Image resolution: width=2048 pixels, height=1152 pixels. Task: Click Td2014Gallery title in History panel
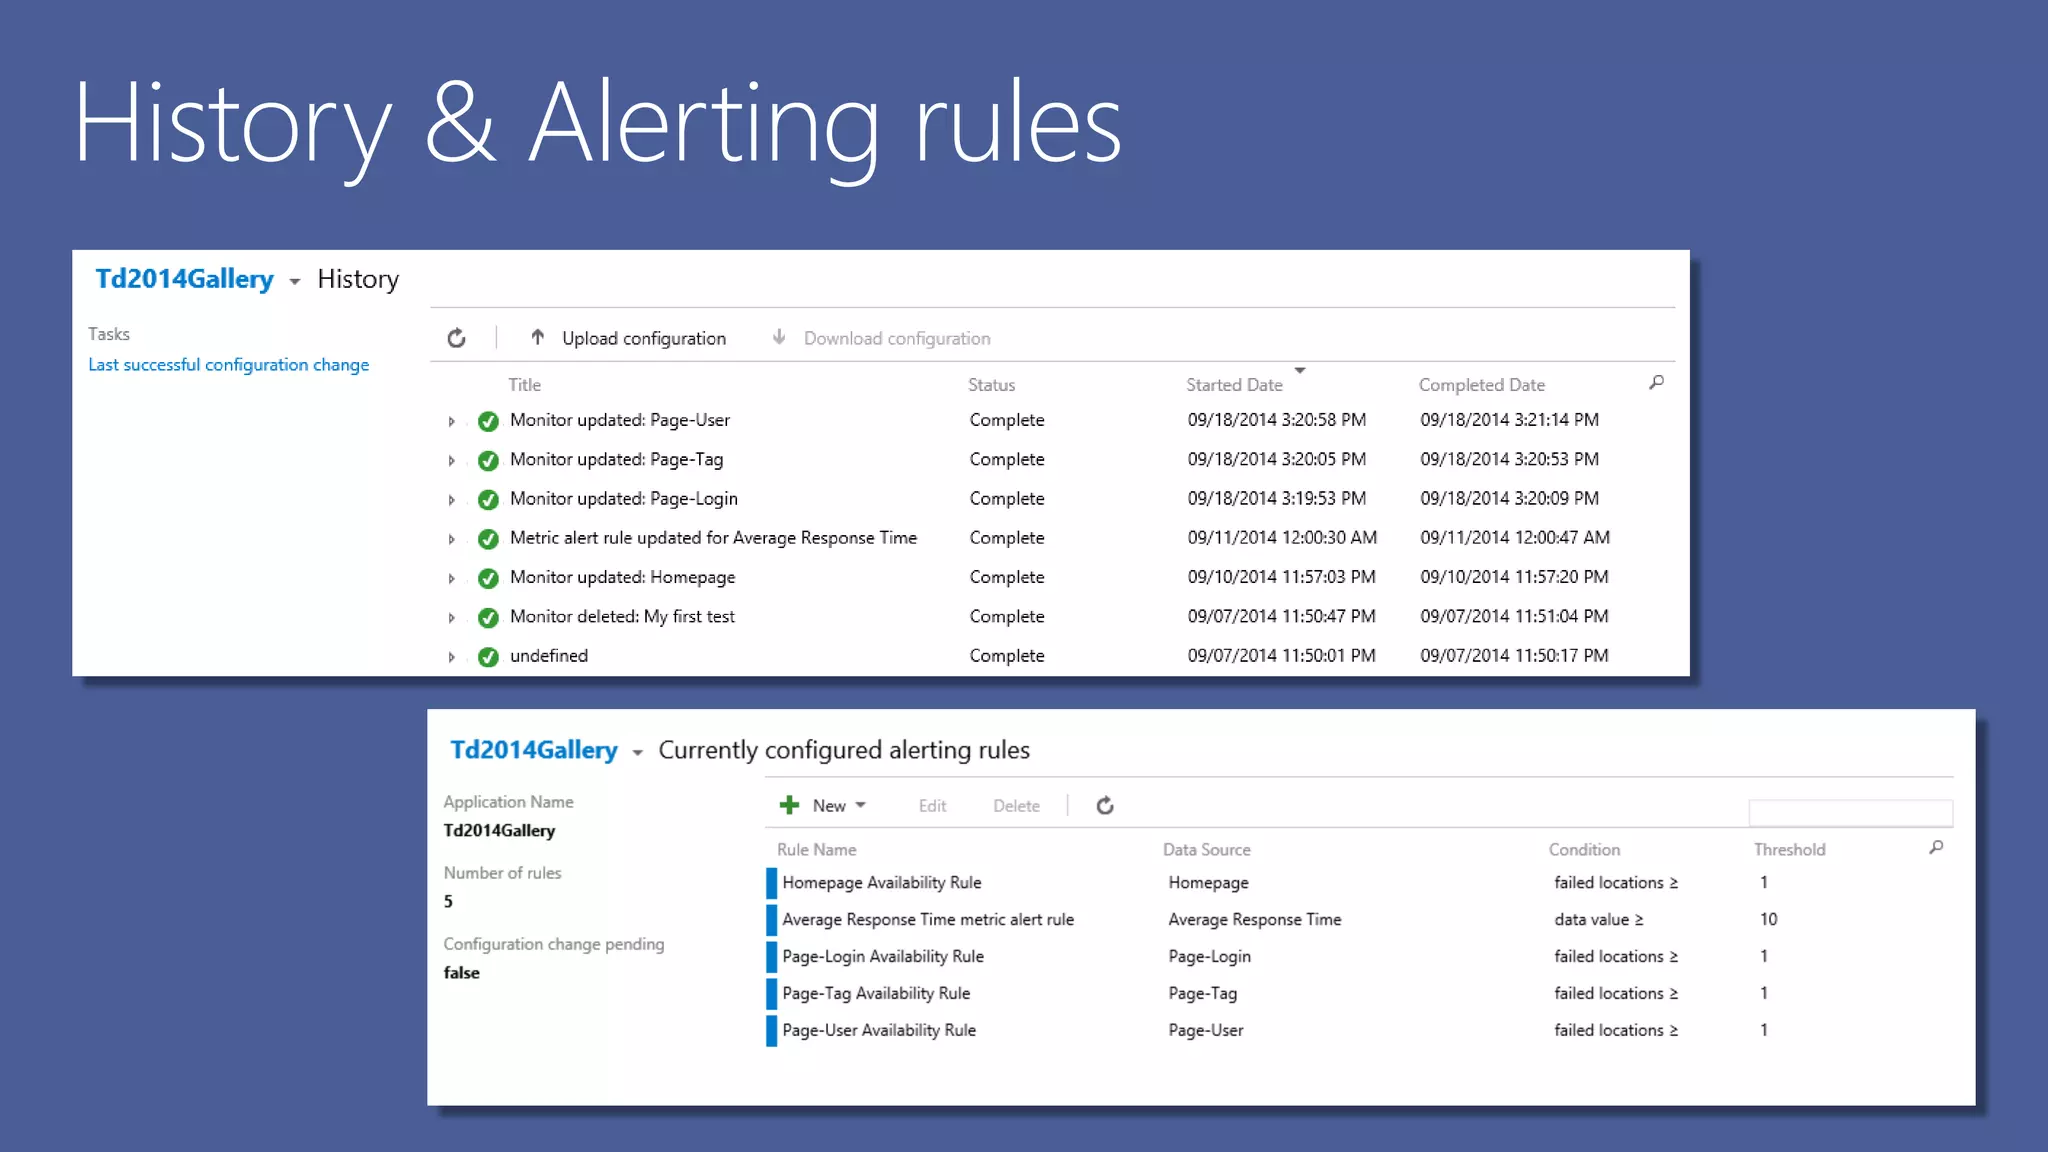click(184, 279)
